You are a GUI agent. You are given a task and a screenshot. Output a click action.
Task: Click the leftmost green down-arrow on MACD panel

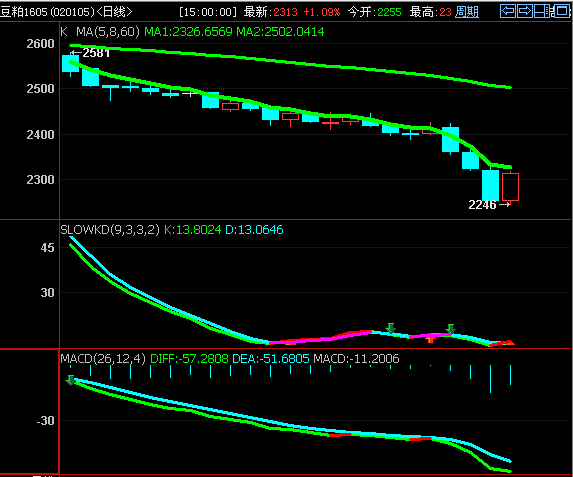tap(71, 380)
